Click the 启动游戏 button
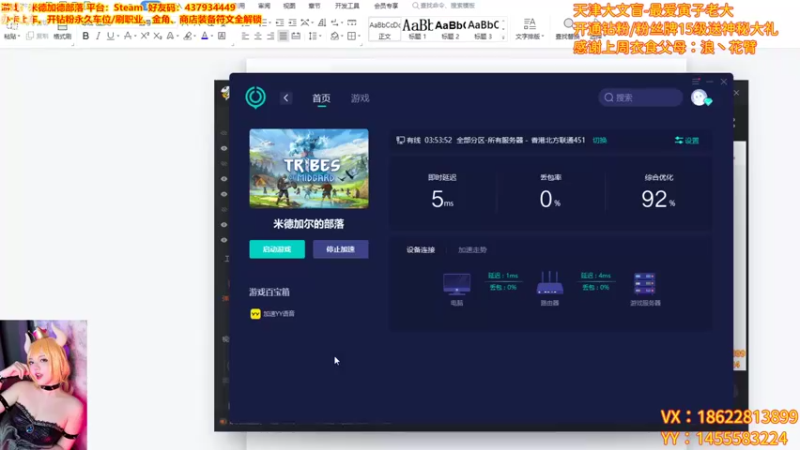Screen dimensions: 800x450 tap(277, 249)
